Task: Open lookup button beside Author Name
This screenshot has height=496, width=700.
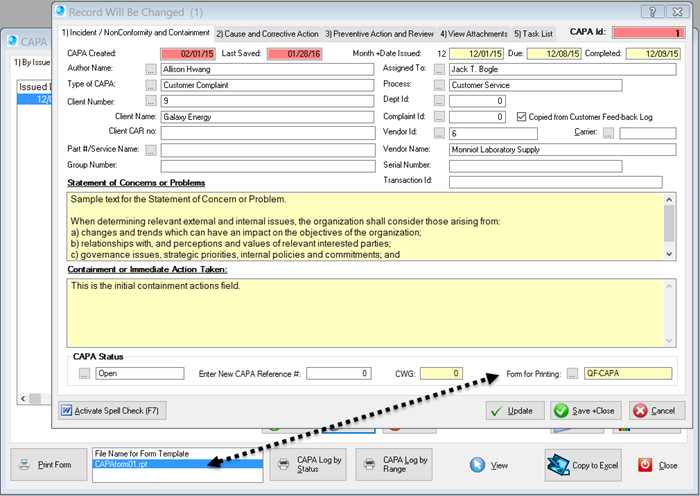Action: click(x=151, y=69)
